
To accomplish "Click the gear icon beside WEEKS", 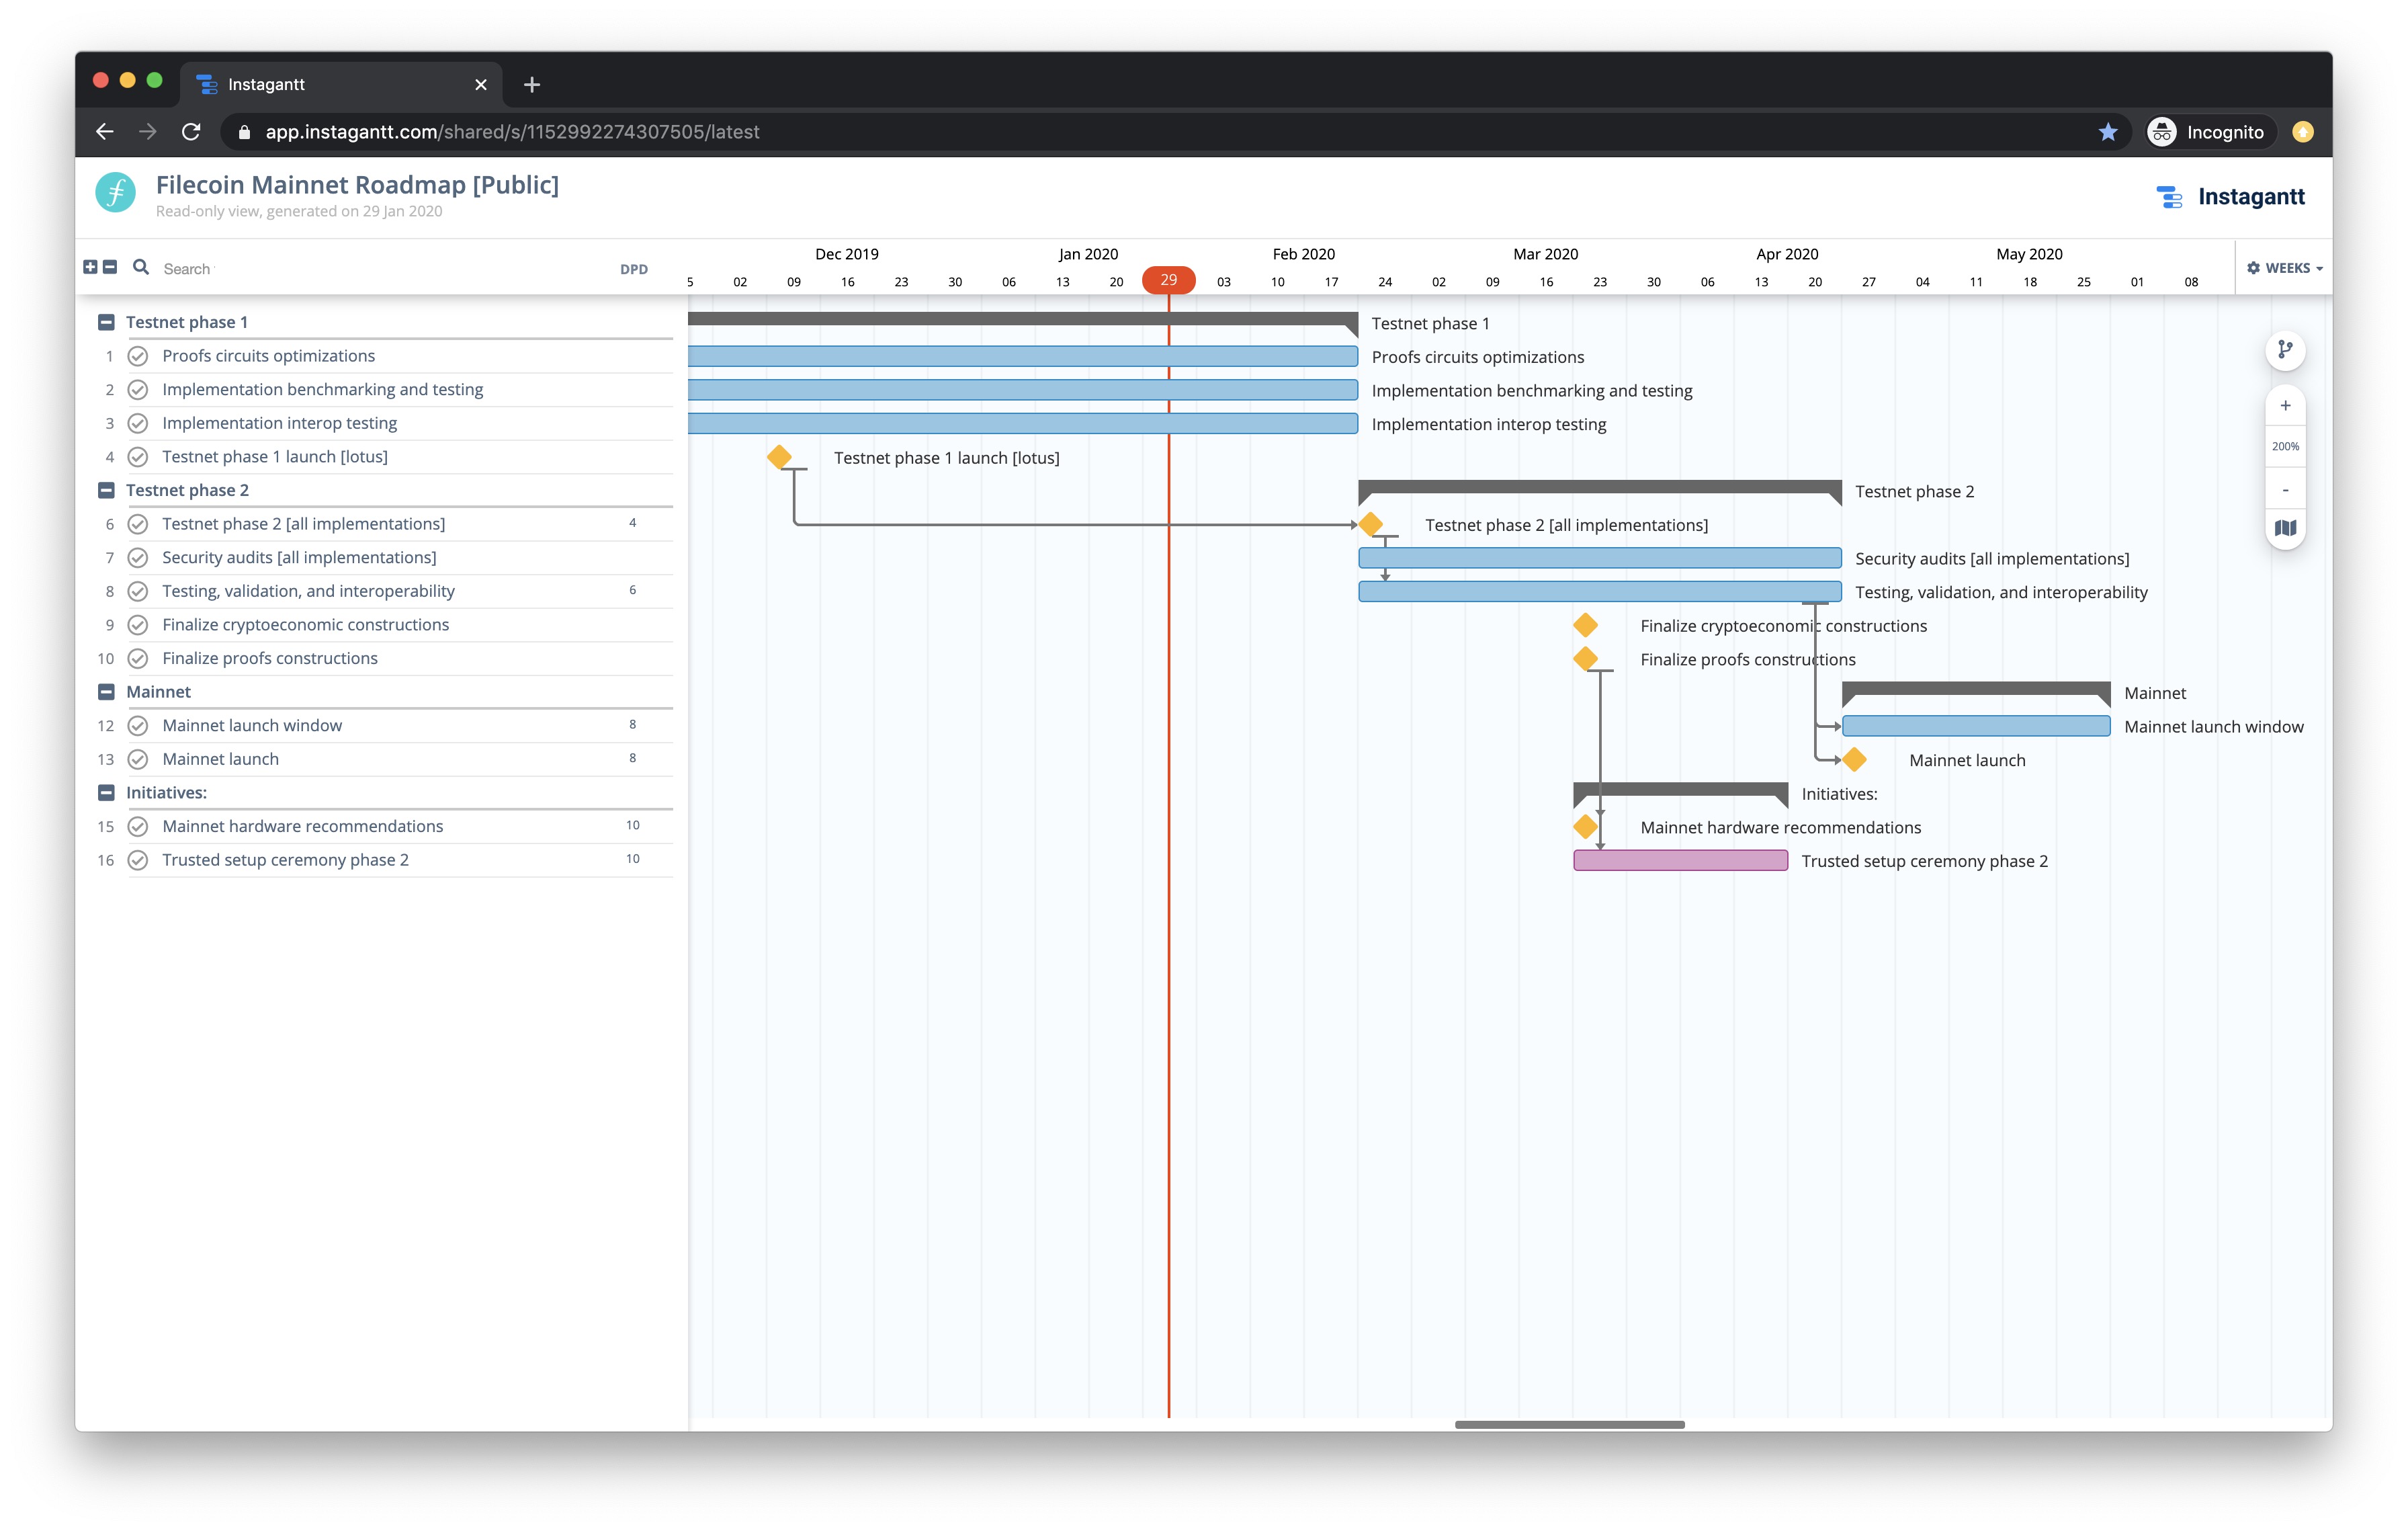I will (2253, 268).
